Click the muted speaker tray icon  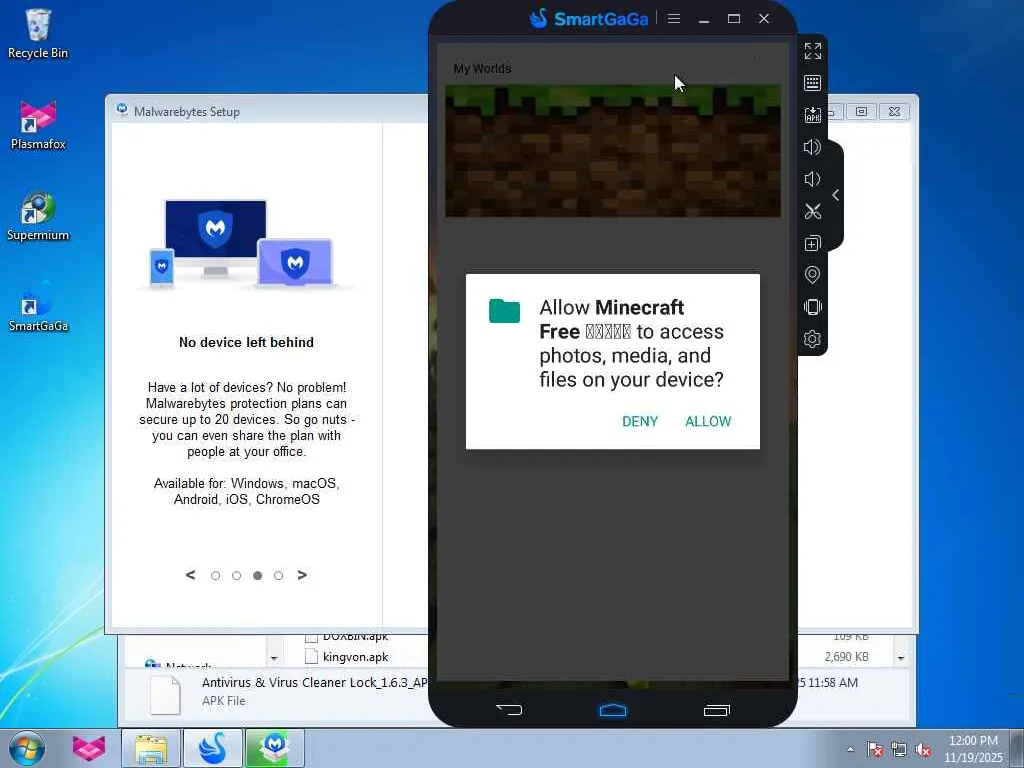(923, 749)
